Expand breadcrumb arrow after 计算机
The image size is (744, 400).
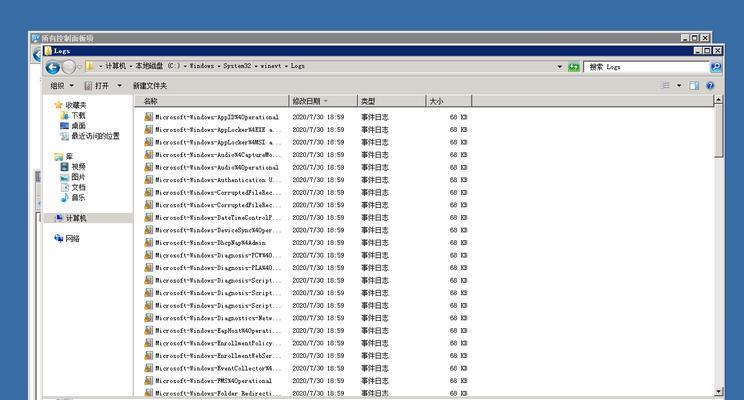(x=130, y=66)
